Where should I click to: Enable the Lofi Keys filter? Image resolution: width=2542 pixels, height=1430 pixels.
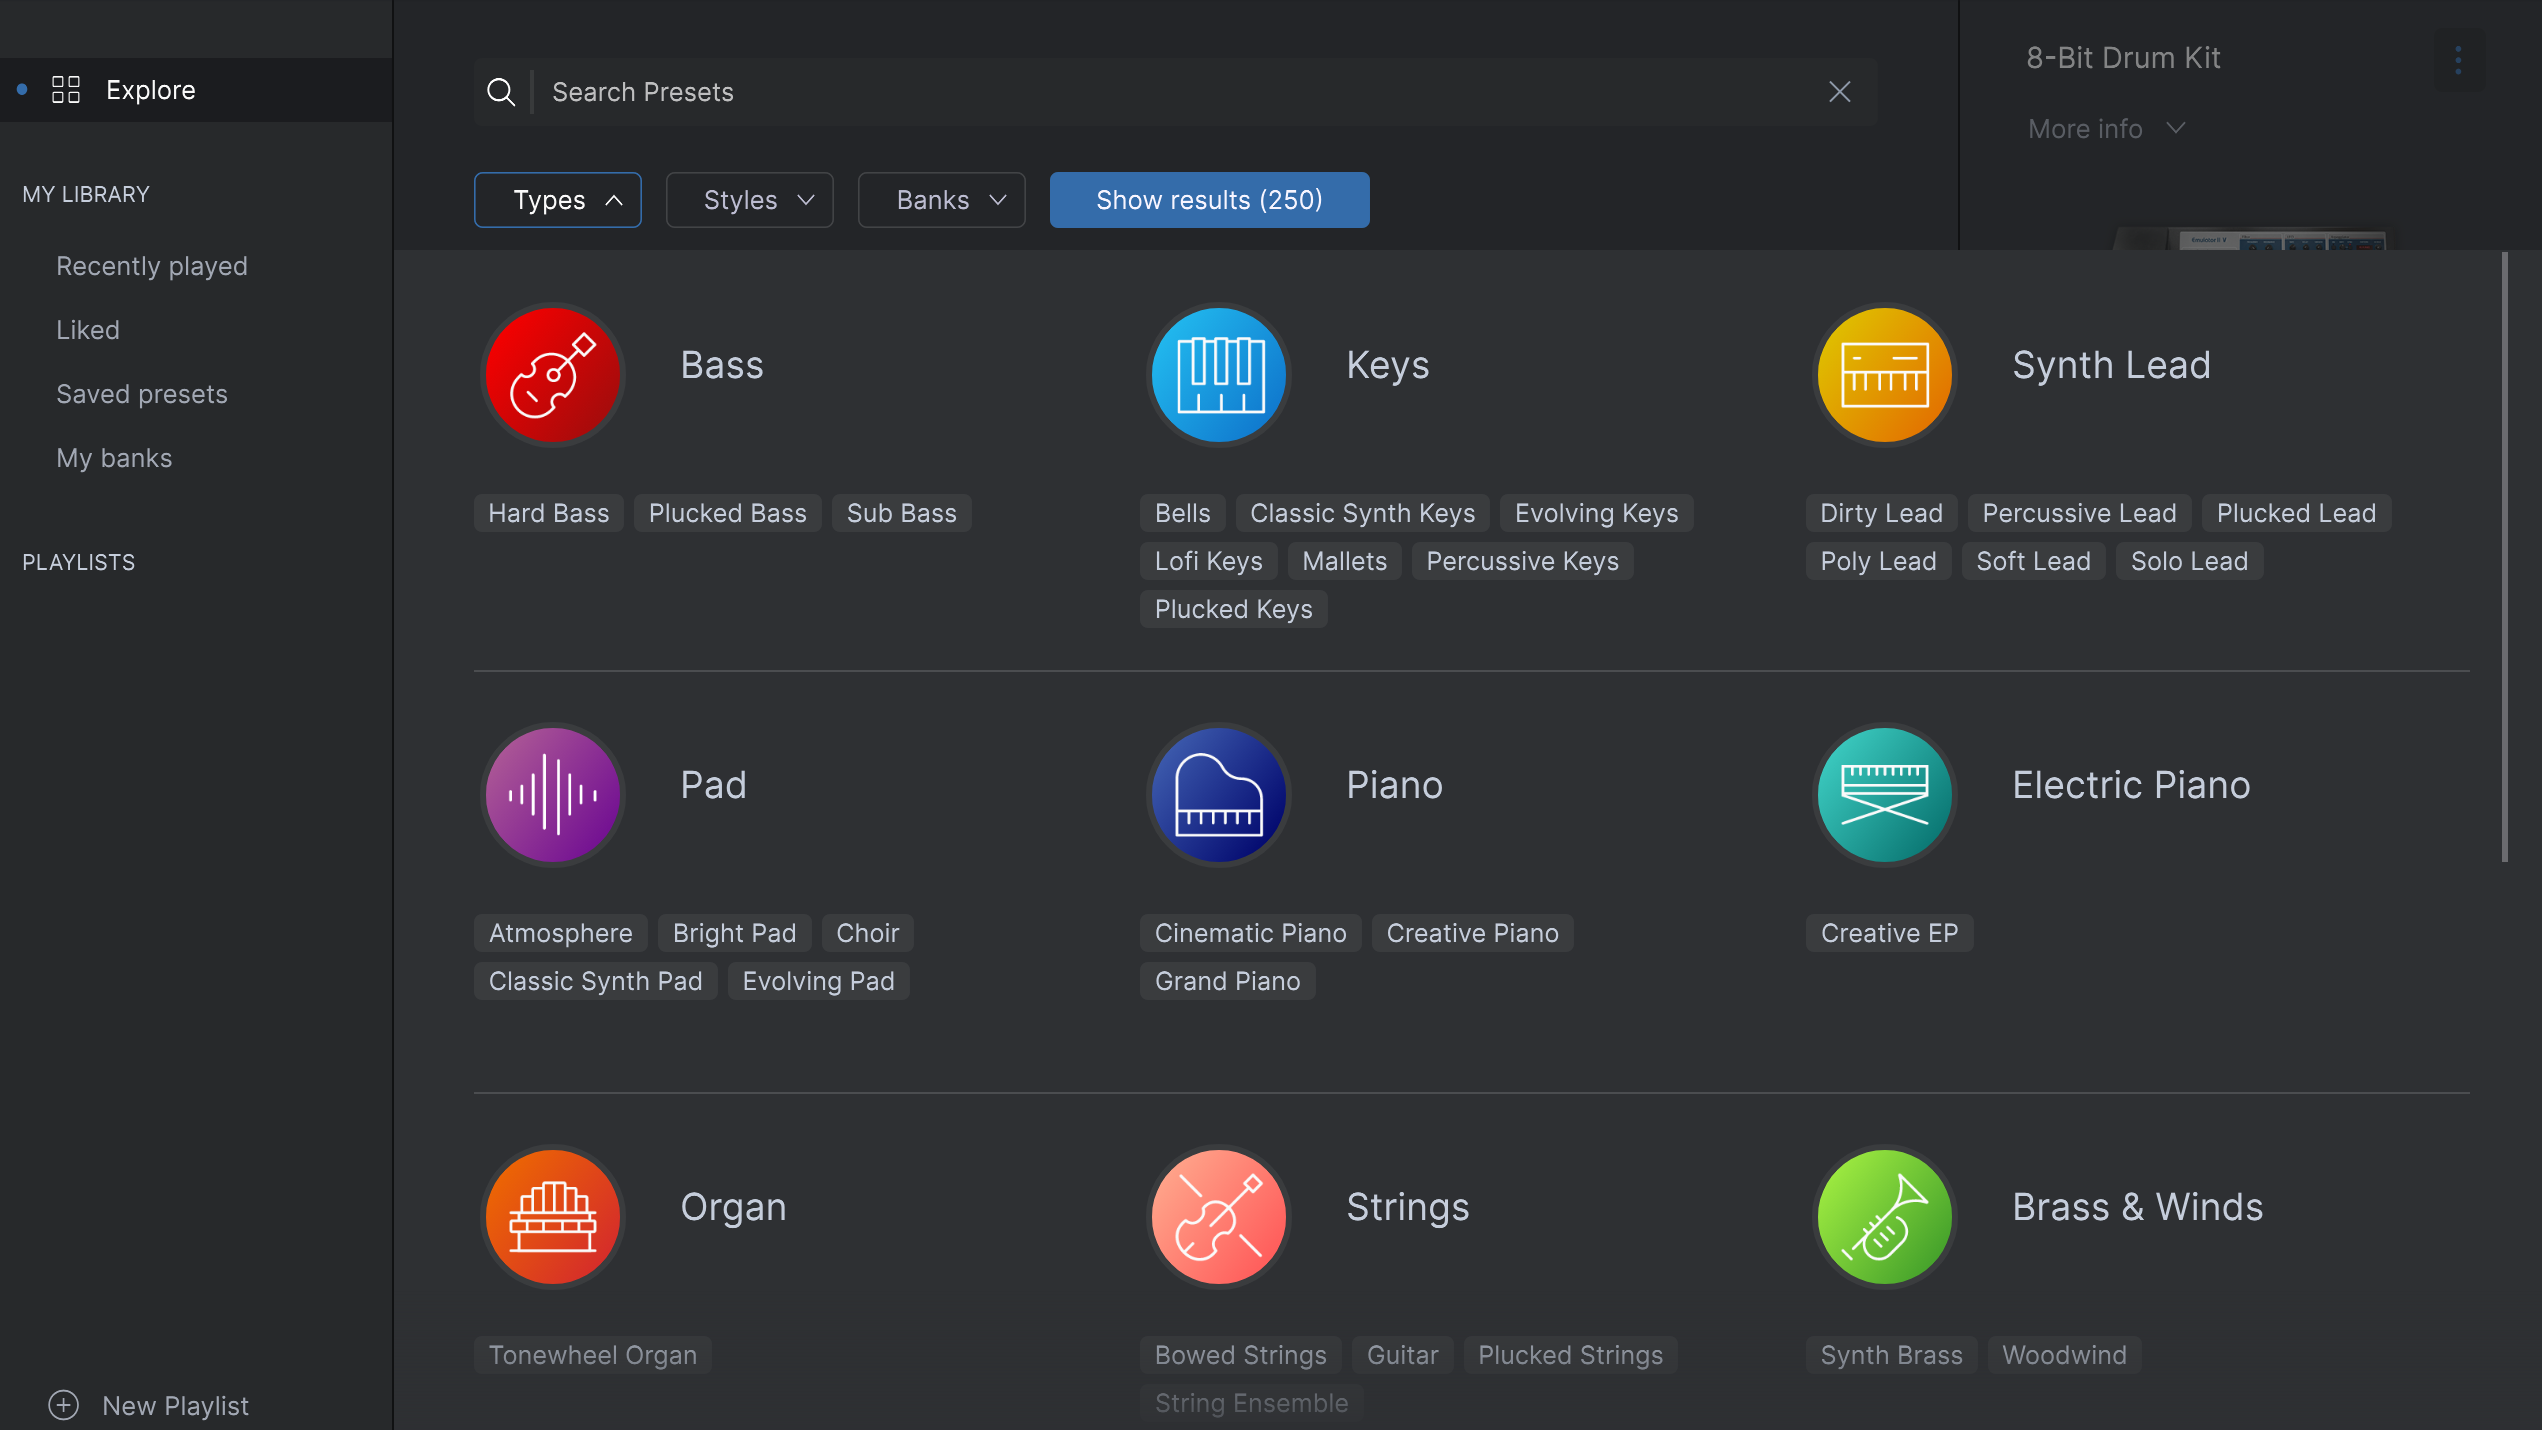coord(1208,560)
